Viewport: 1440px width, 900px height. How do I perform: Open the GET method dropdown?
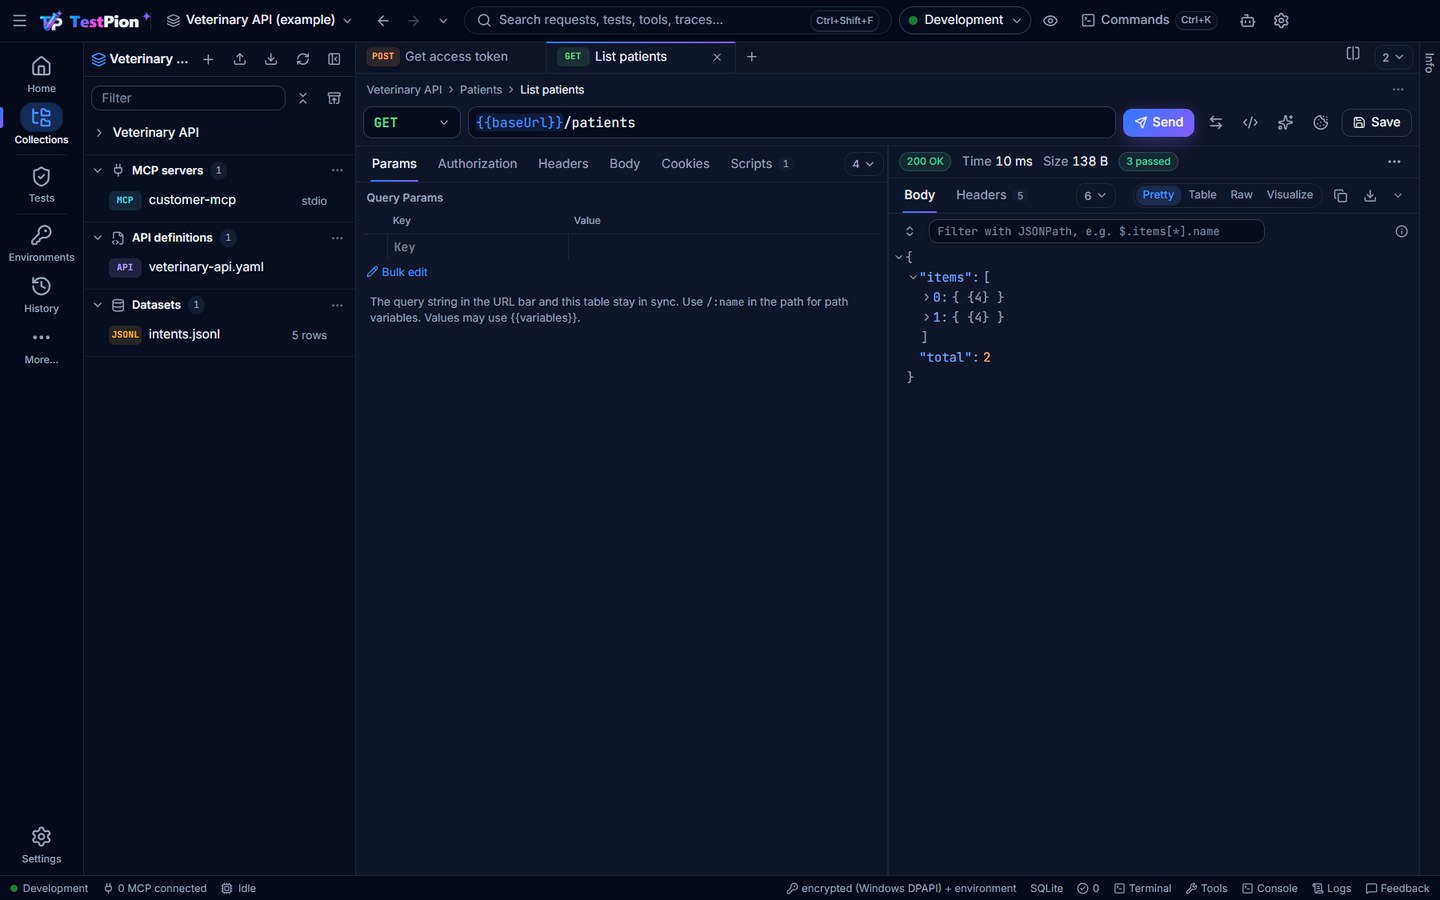(x=411, y=122)
